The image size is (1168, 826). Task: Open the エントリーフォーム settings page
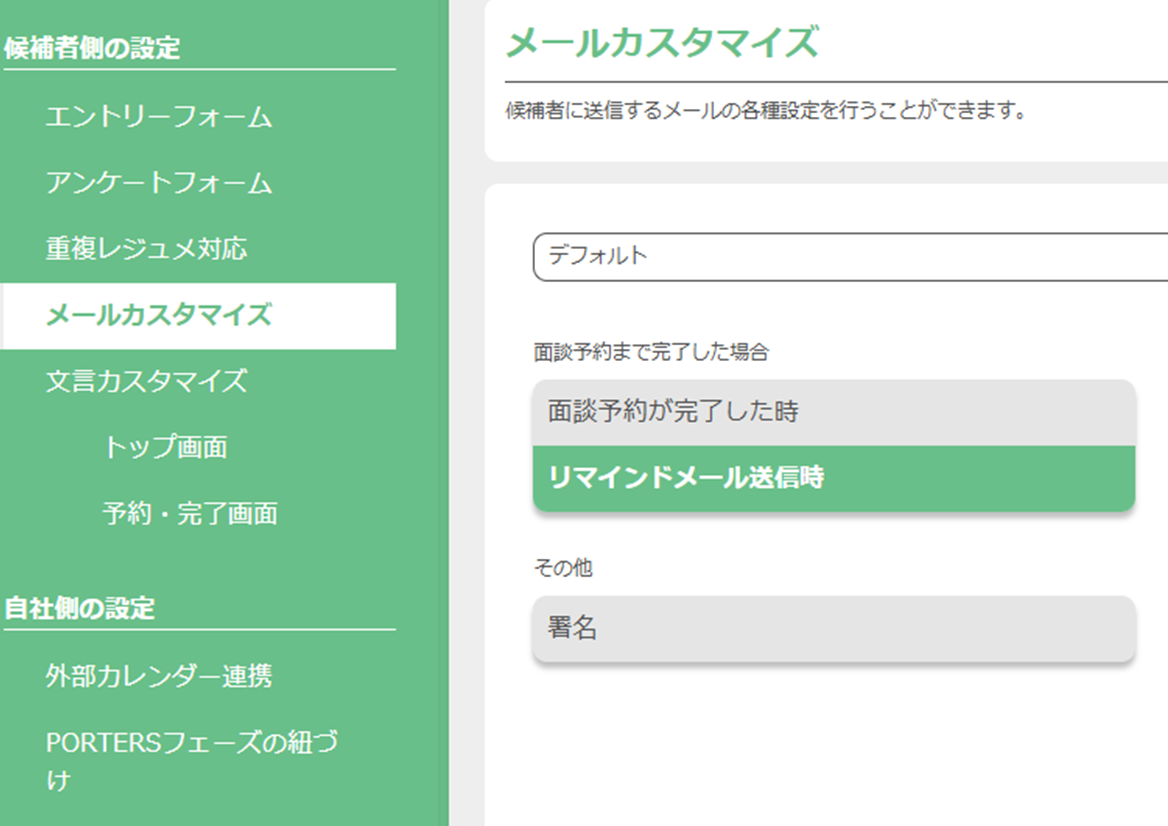coord(159,117)
